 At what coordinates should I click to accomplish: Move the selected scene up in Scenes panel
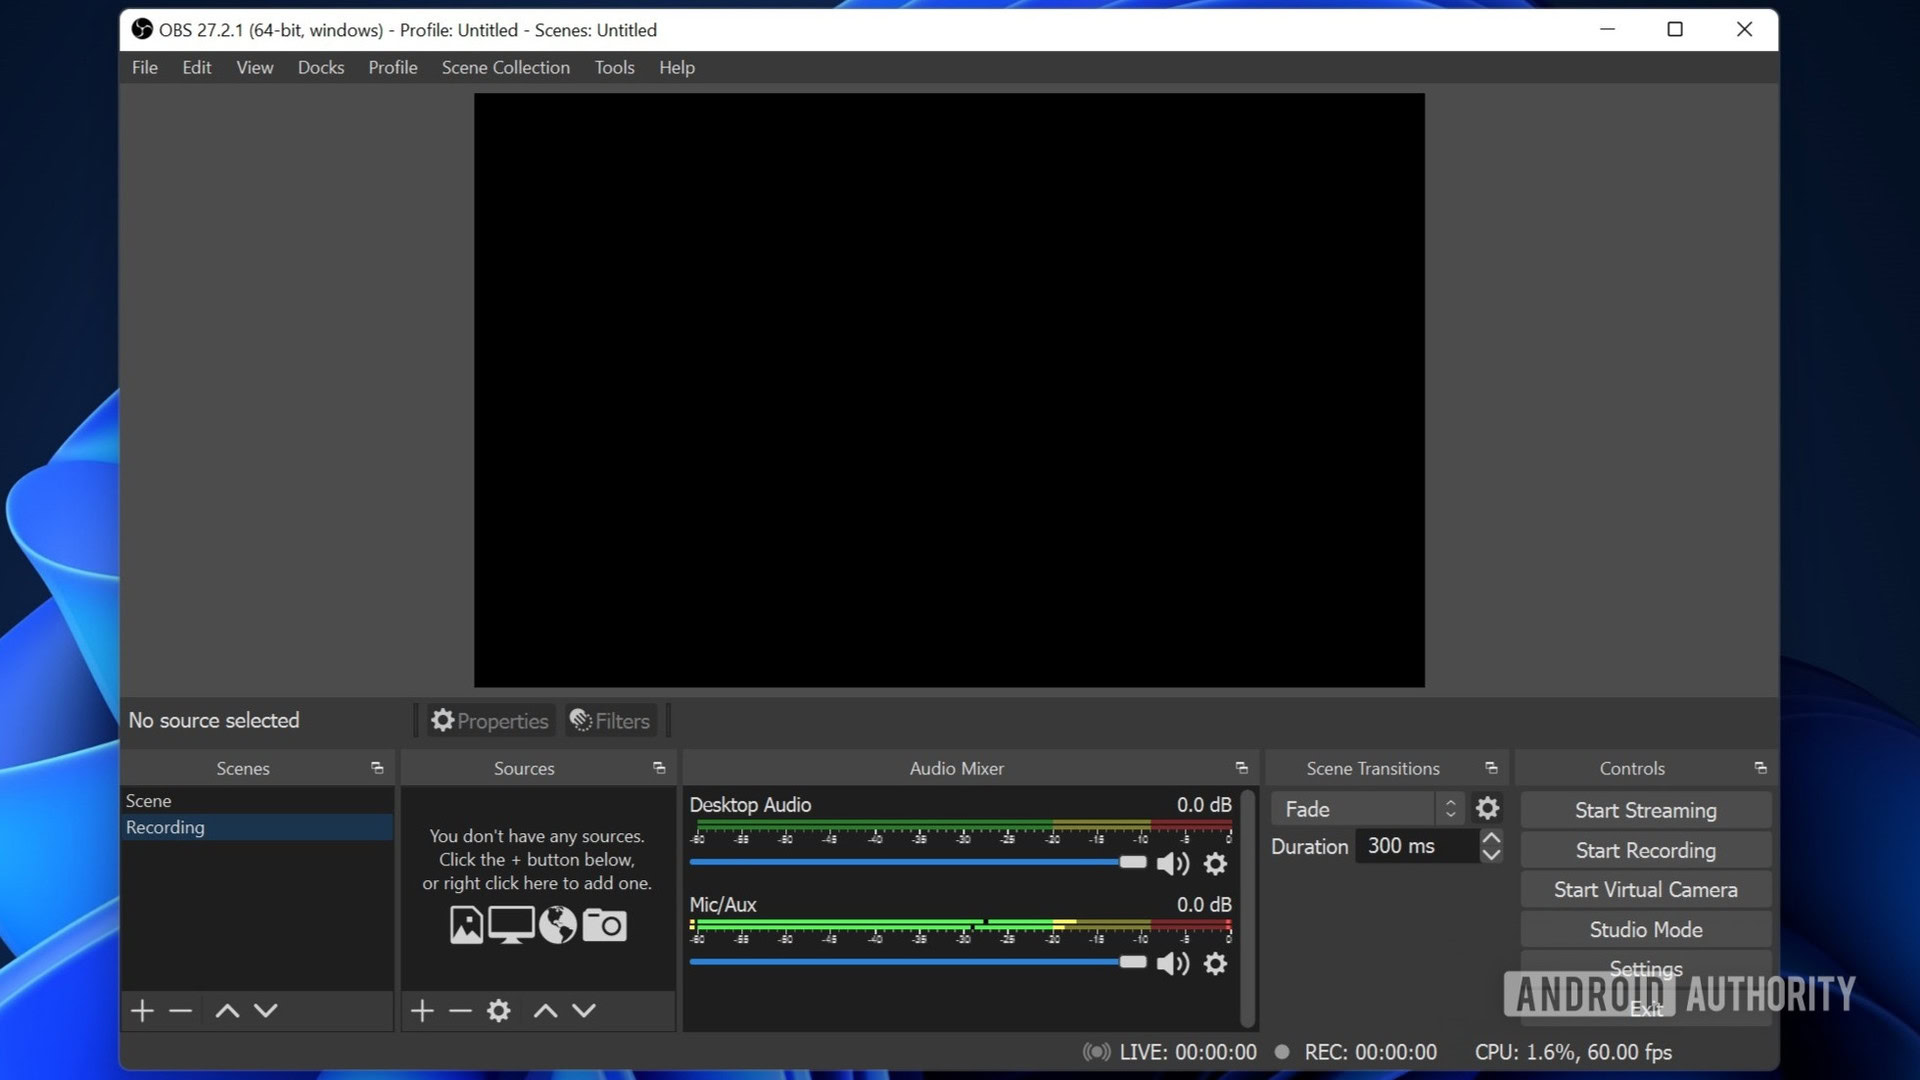(227, 1011)
